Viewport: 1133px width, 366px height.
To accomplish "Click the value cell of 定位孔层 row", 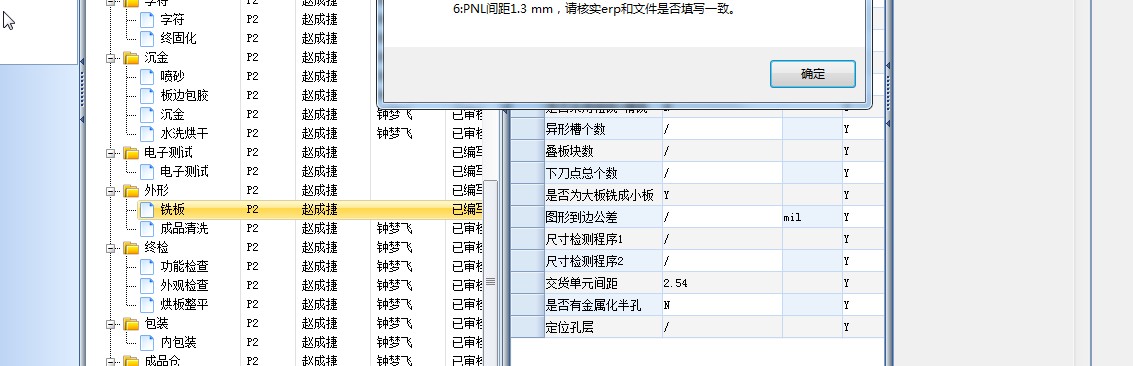I will click(722, 327).
